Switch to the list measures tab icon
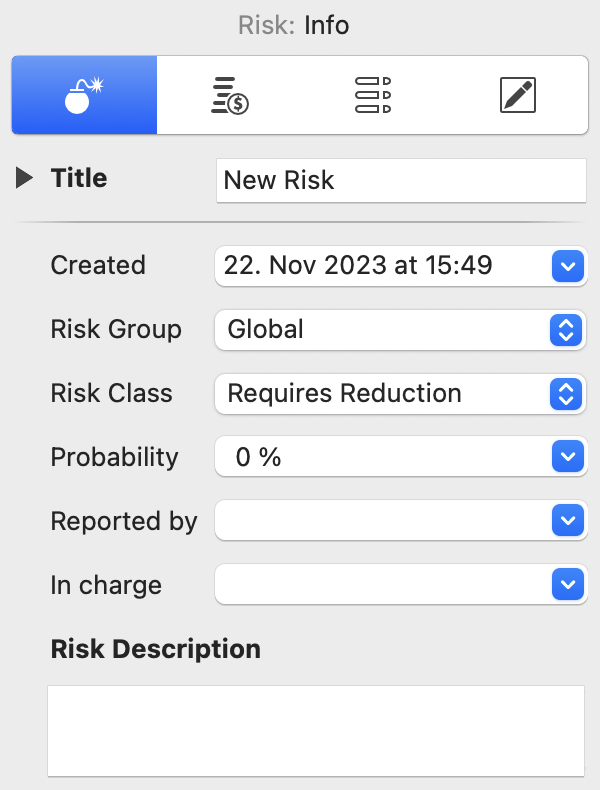 tap(373, 95)
